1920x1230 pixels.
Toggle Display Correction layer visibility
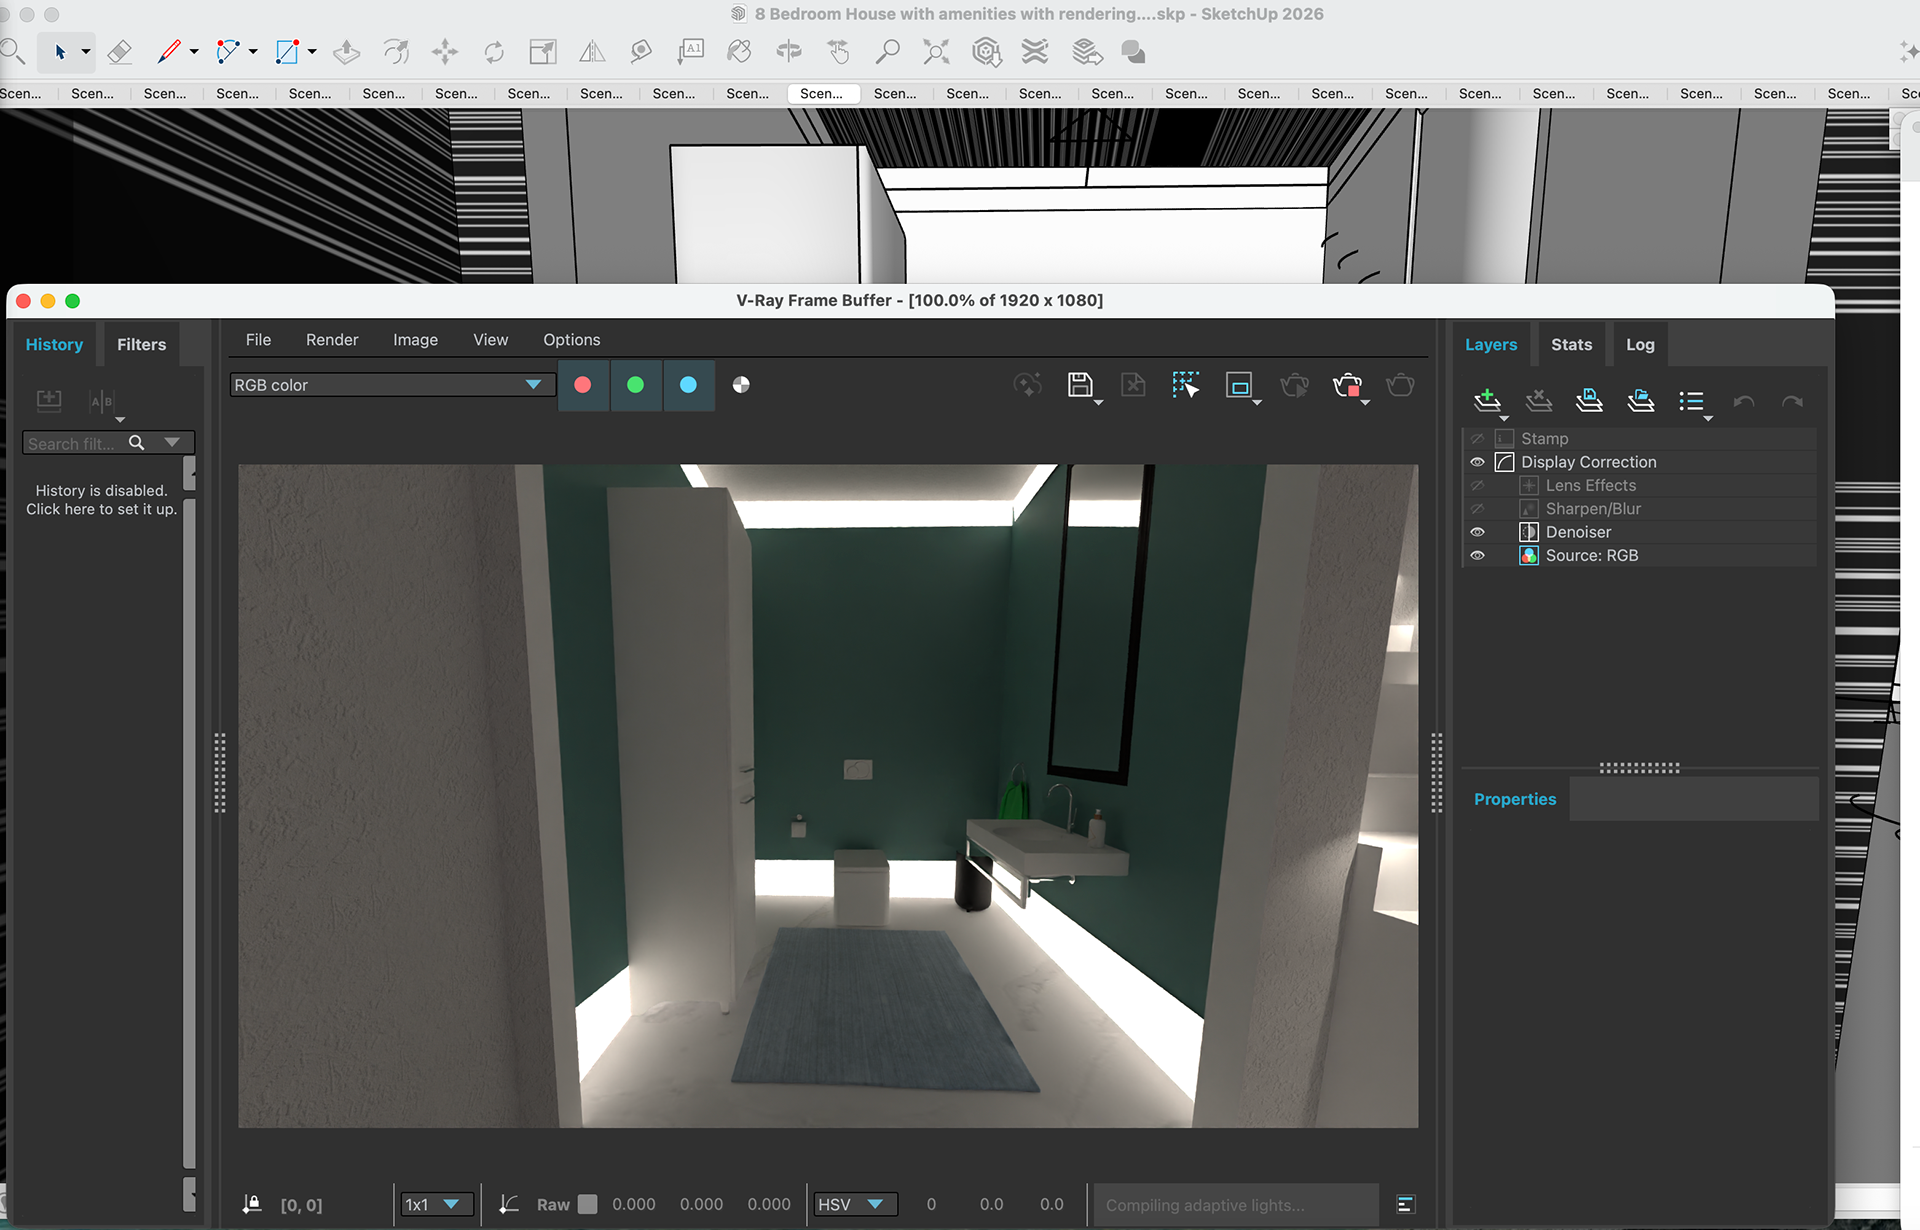[1477, 462]
